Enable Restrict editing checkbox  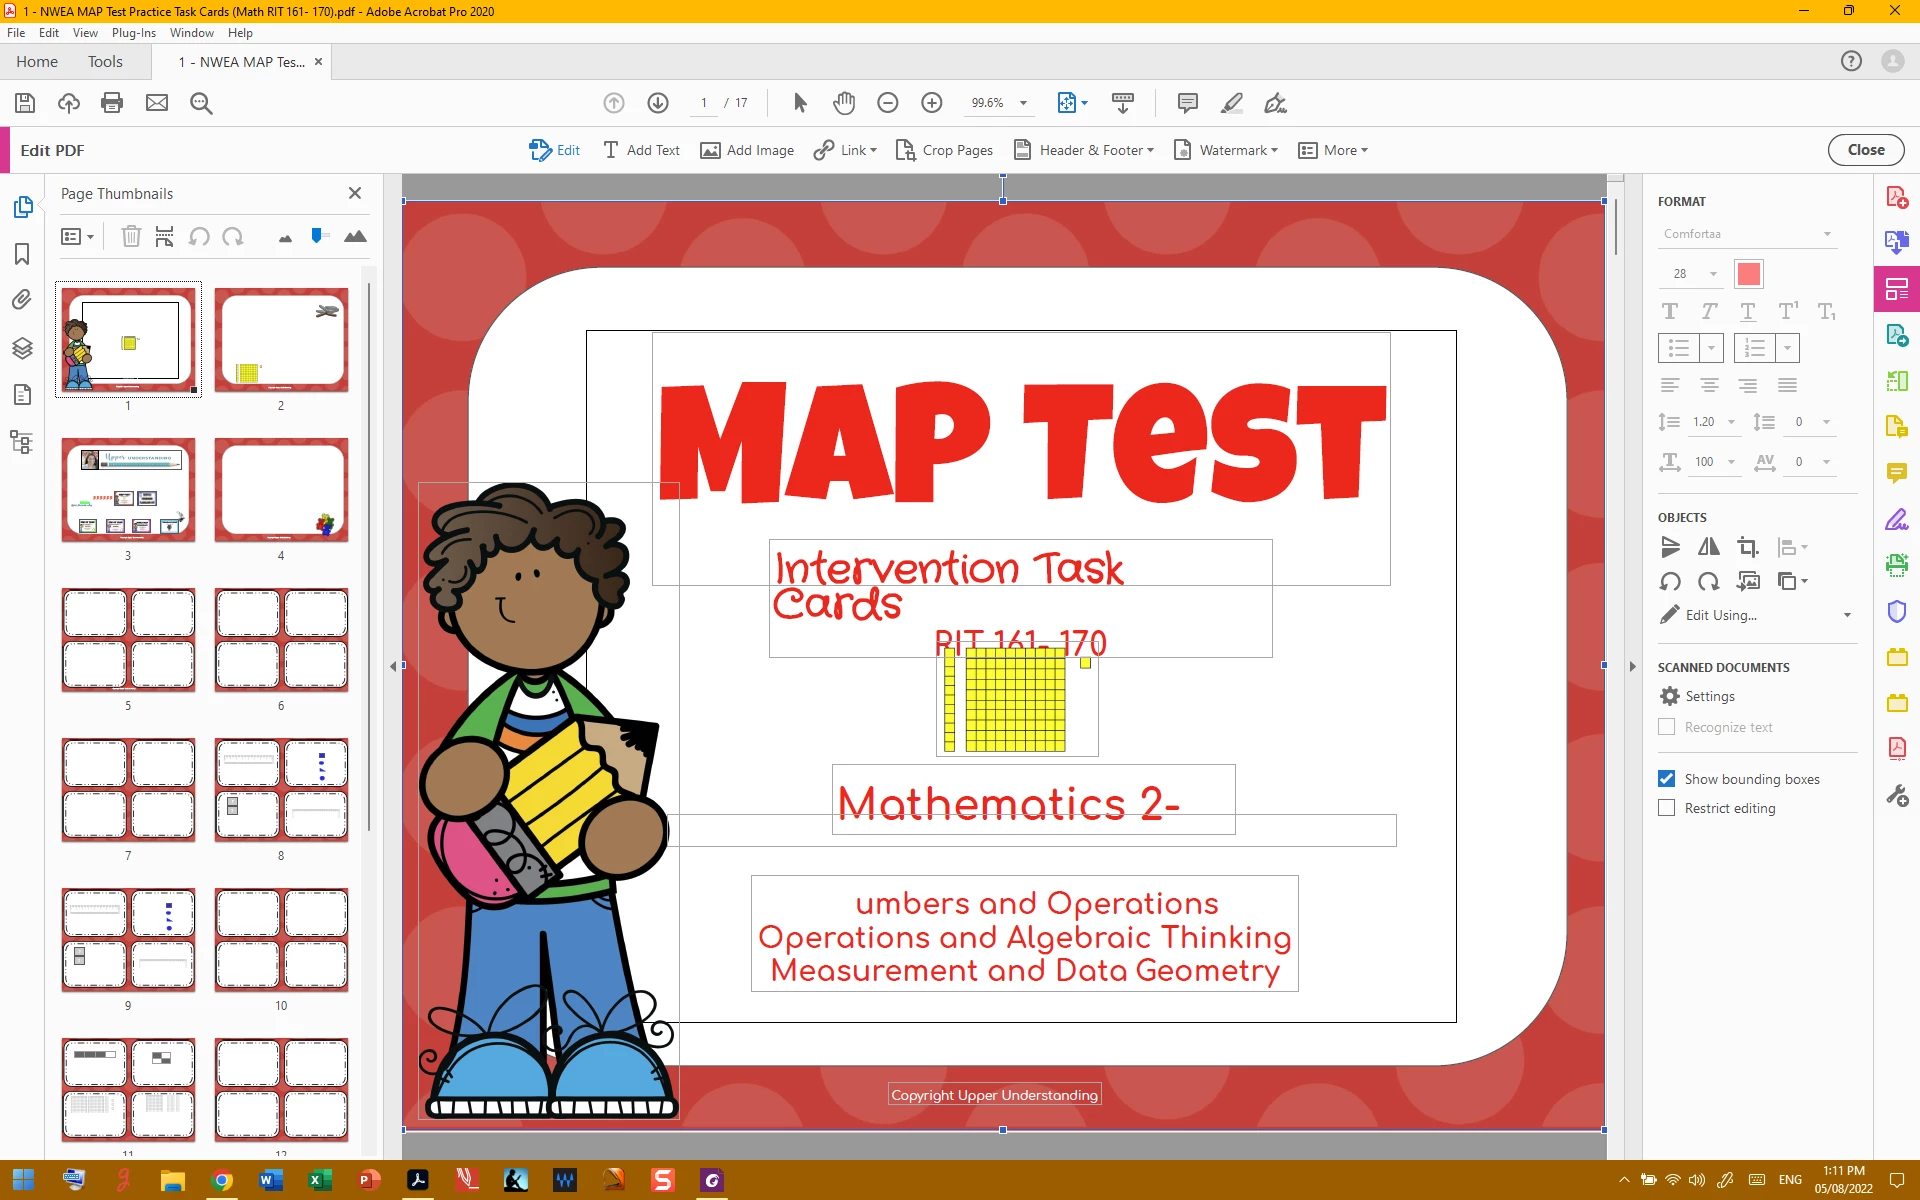click(x=1666, y=808)
